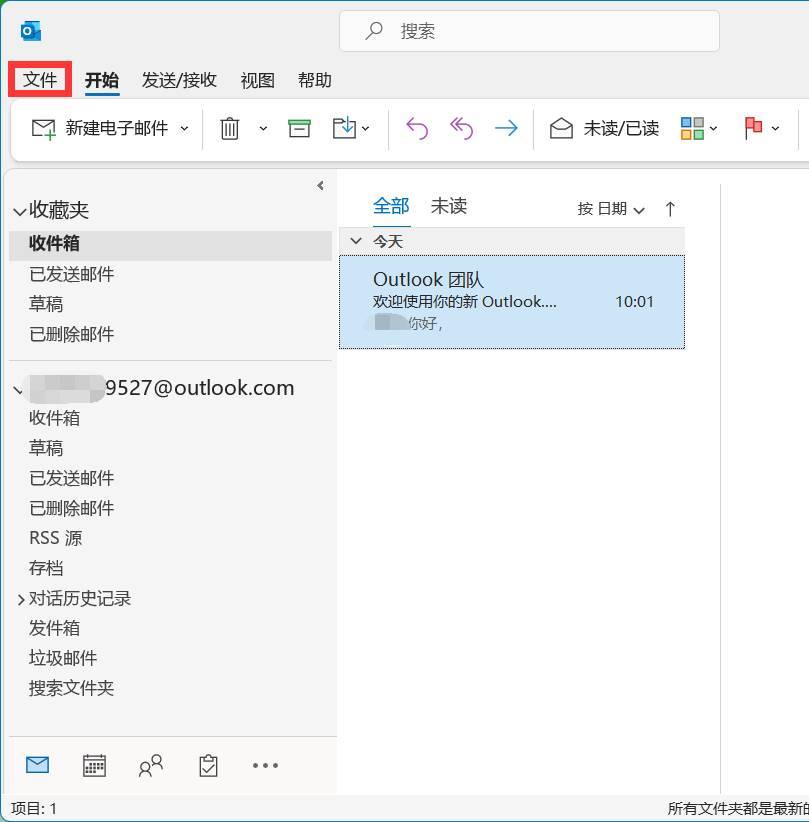This screenshot has height=822, width=809.
Task: Select the Delete (trash) icon
Action: pyautogui.click(x=229, y=128)
